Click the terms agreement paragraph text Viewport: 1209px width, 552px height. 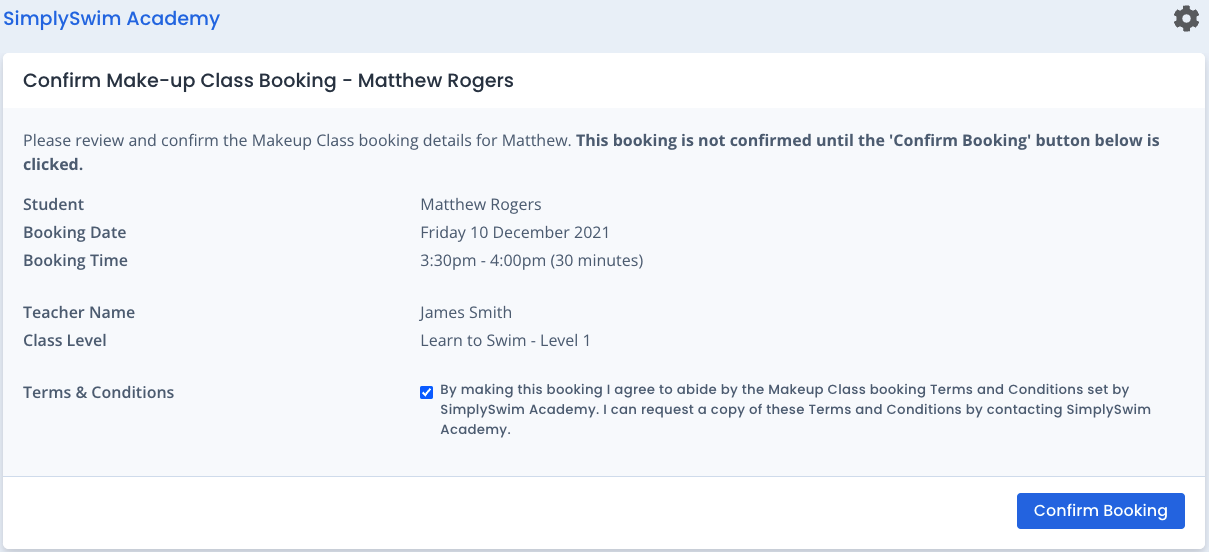[x=784, y=409]
